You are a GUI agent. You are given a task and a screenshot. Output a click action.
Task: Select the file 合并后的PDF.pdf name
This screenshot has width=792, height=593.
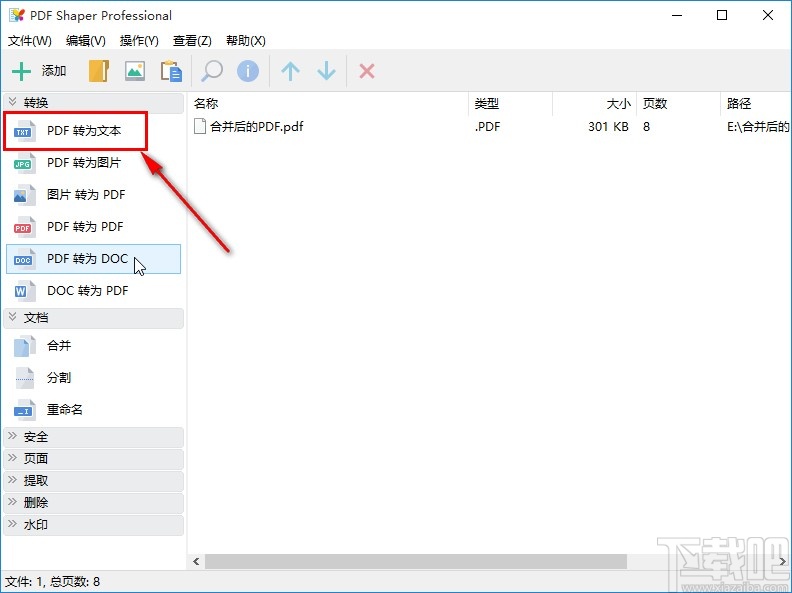257,126
